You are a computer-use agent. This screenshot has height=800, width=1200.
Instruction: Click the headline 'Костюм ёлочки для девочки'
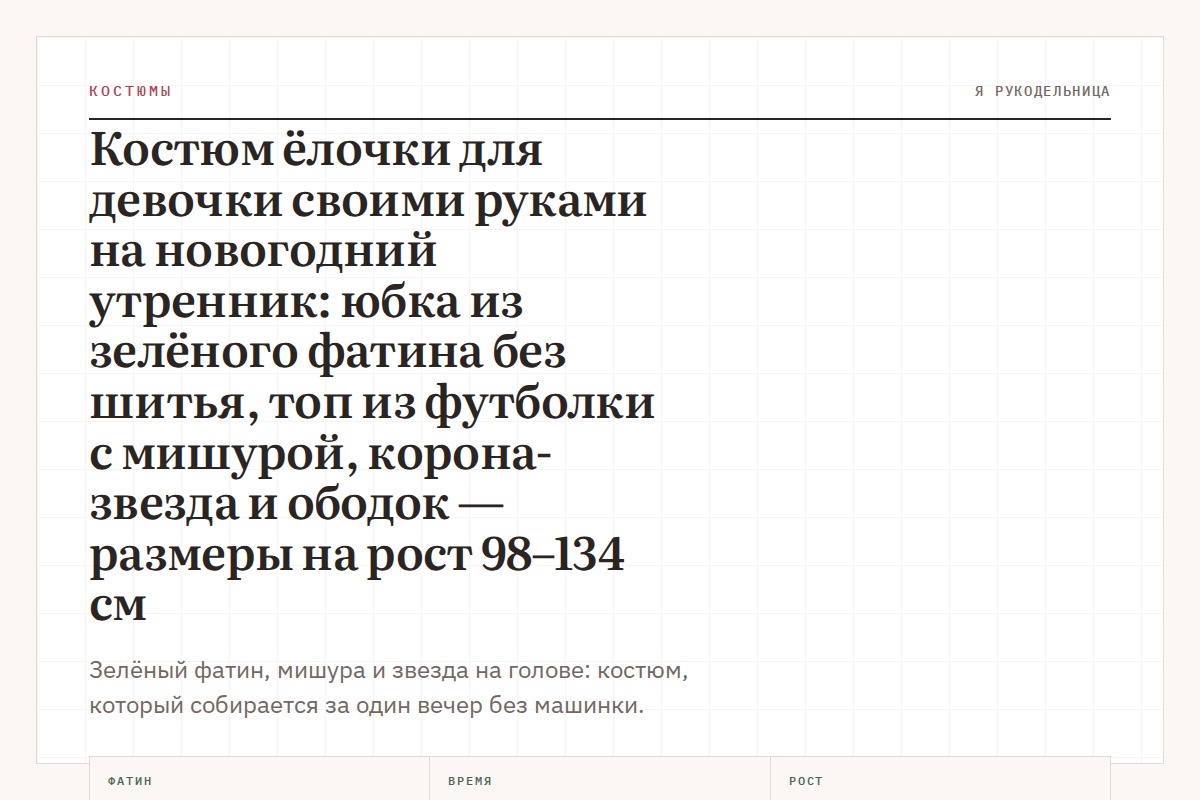coord(373,376)
